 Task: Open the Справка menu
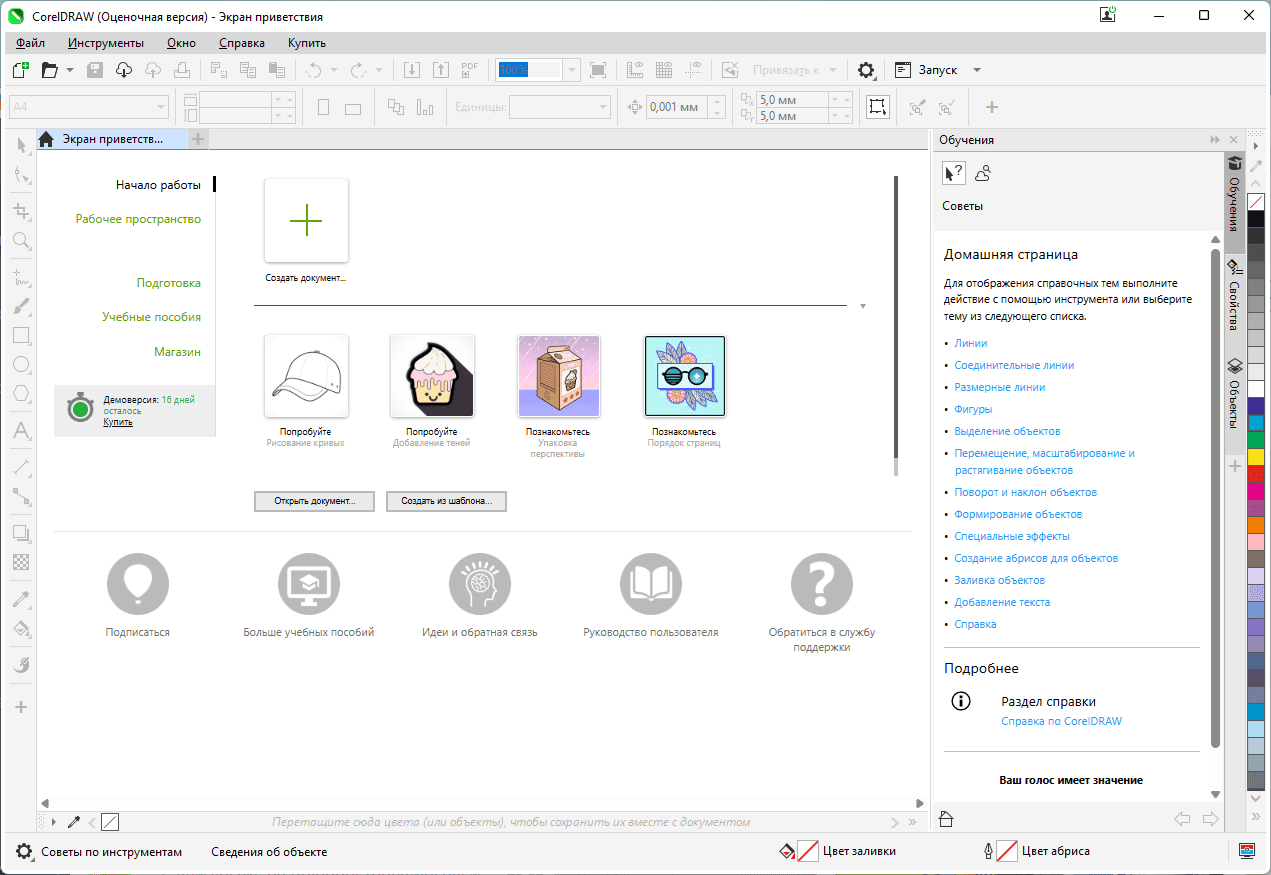coord(242,43)
